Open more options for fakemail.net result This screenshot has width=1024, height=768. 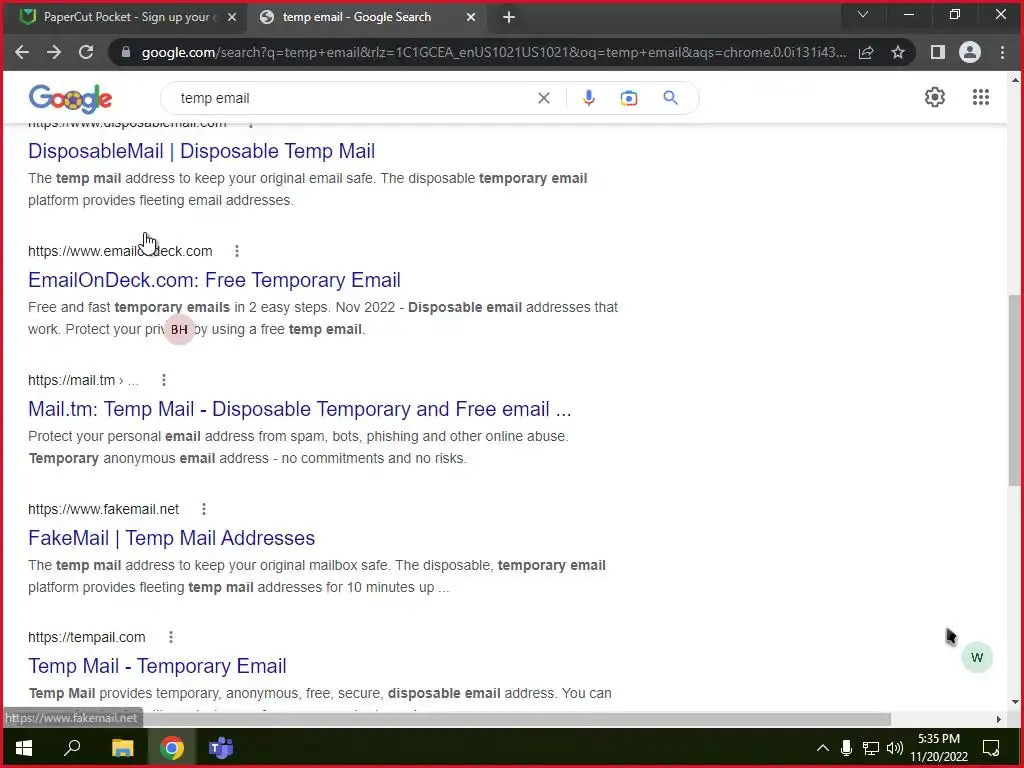tap(204, 509)
